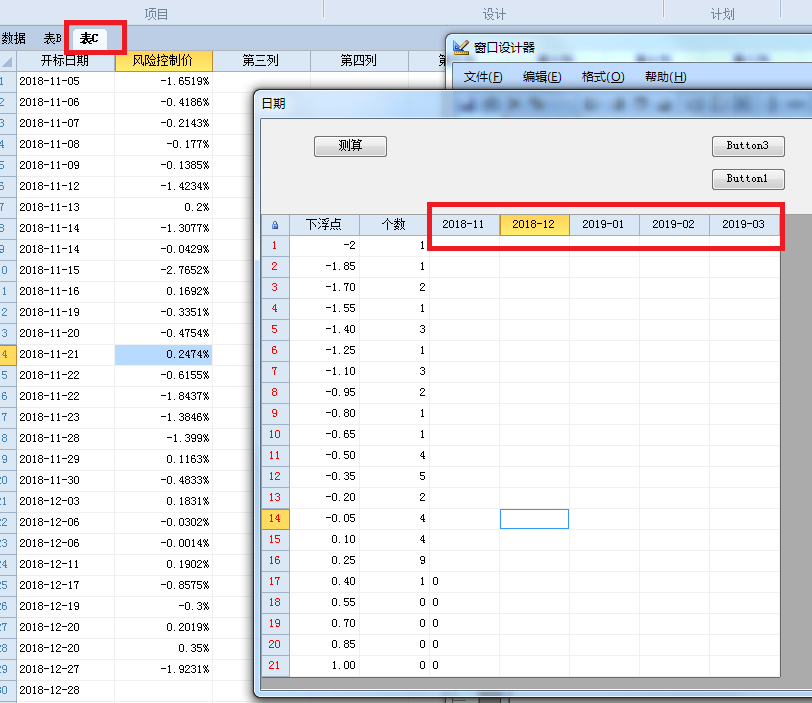Click the cell showing -1.6519%
Screen dimensions: 812x703
[x=164, y=82]
